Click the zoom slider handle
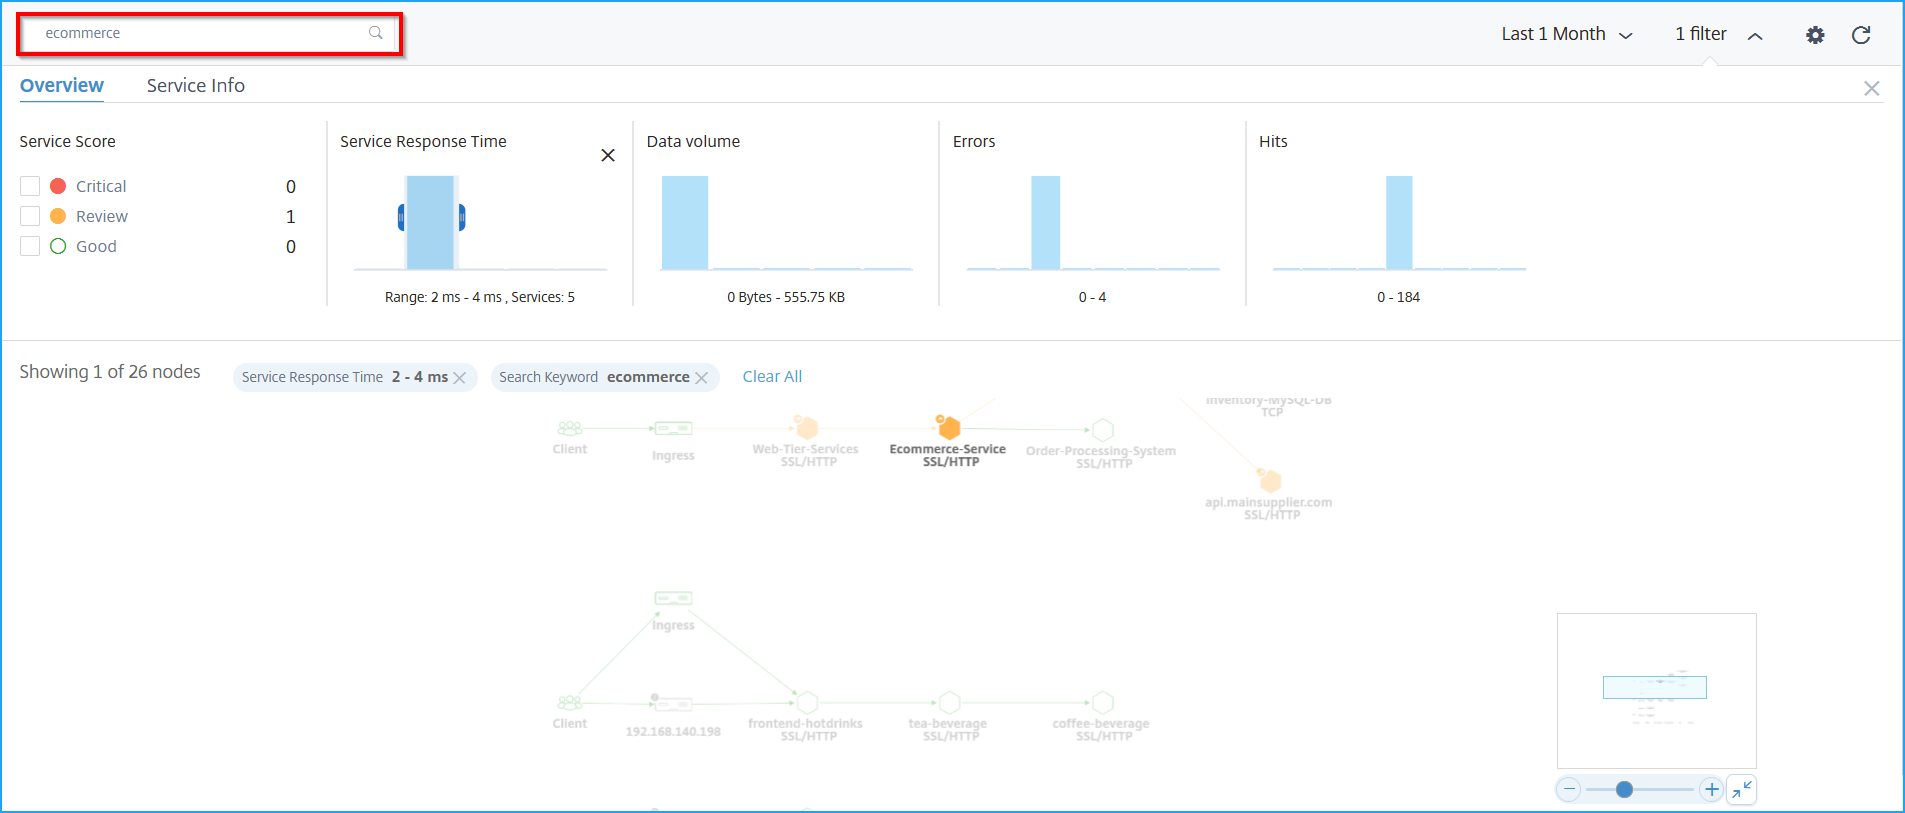The height and width of the screenshot is (813, 1905). 1625,789
